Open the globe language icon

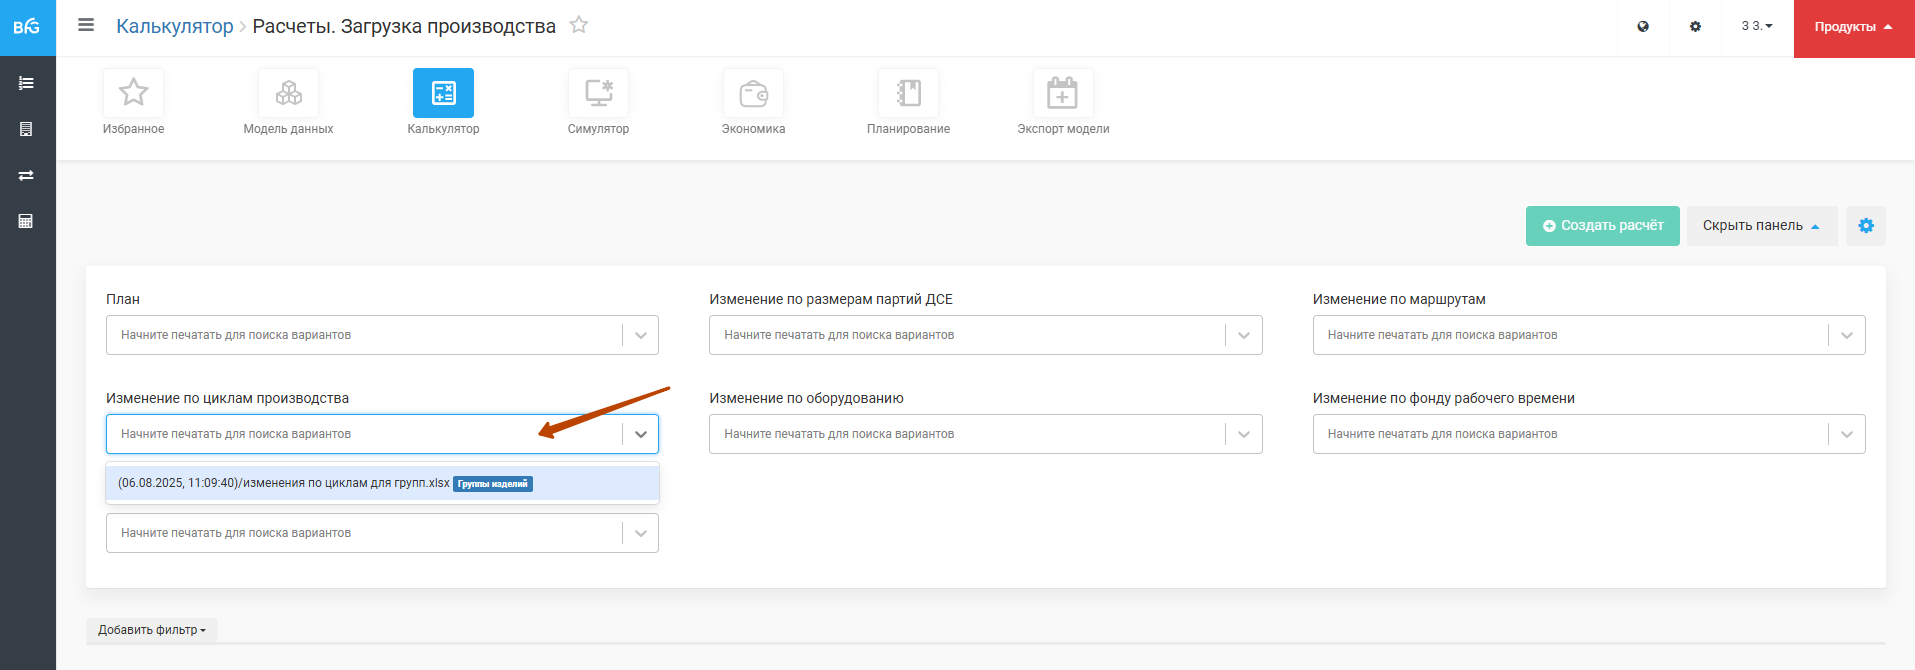point(1643,27)
